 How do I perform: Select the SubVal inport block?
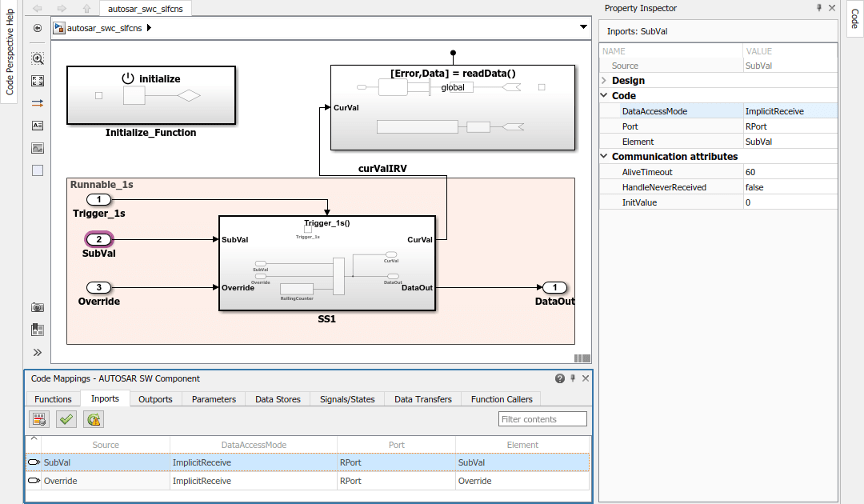tap(99, 239)
